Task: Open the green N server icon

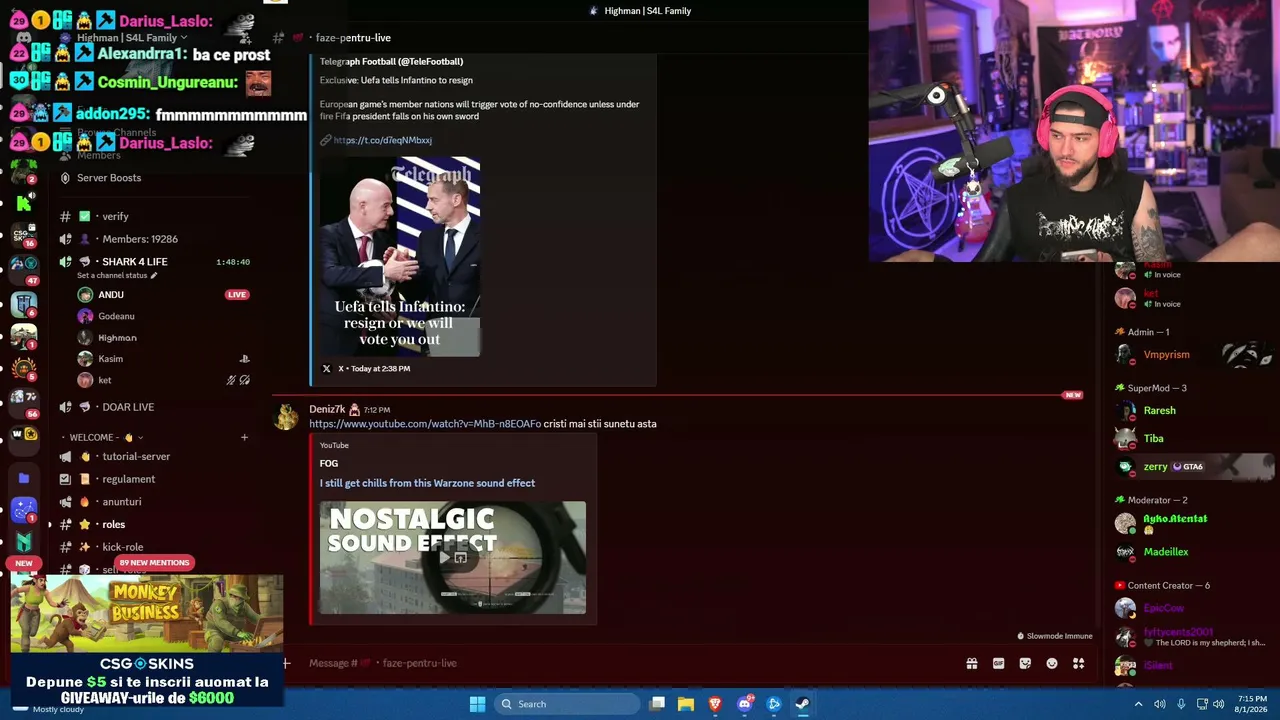Action: 24,542
